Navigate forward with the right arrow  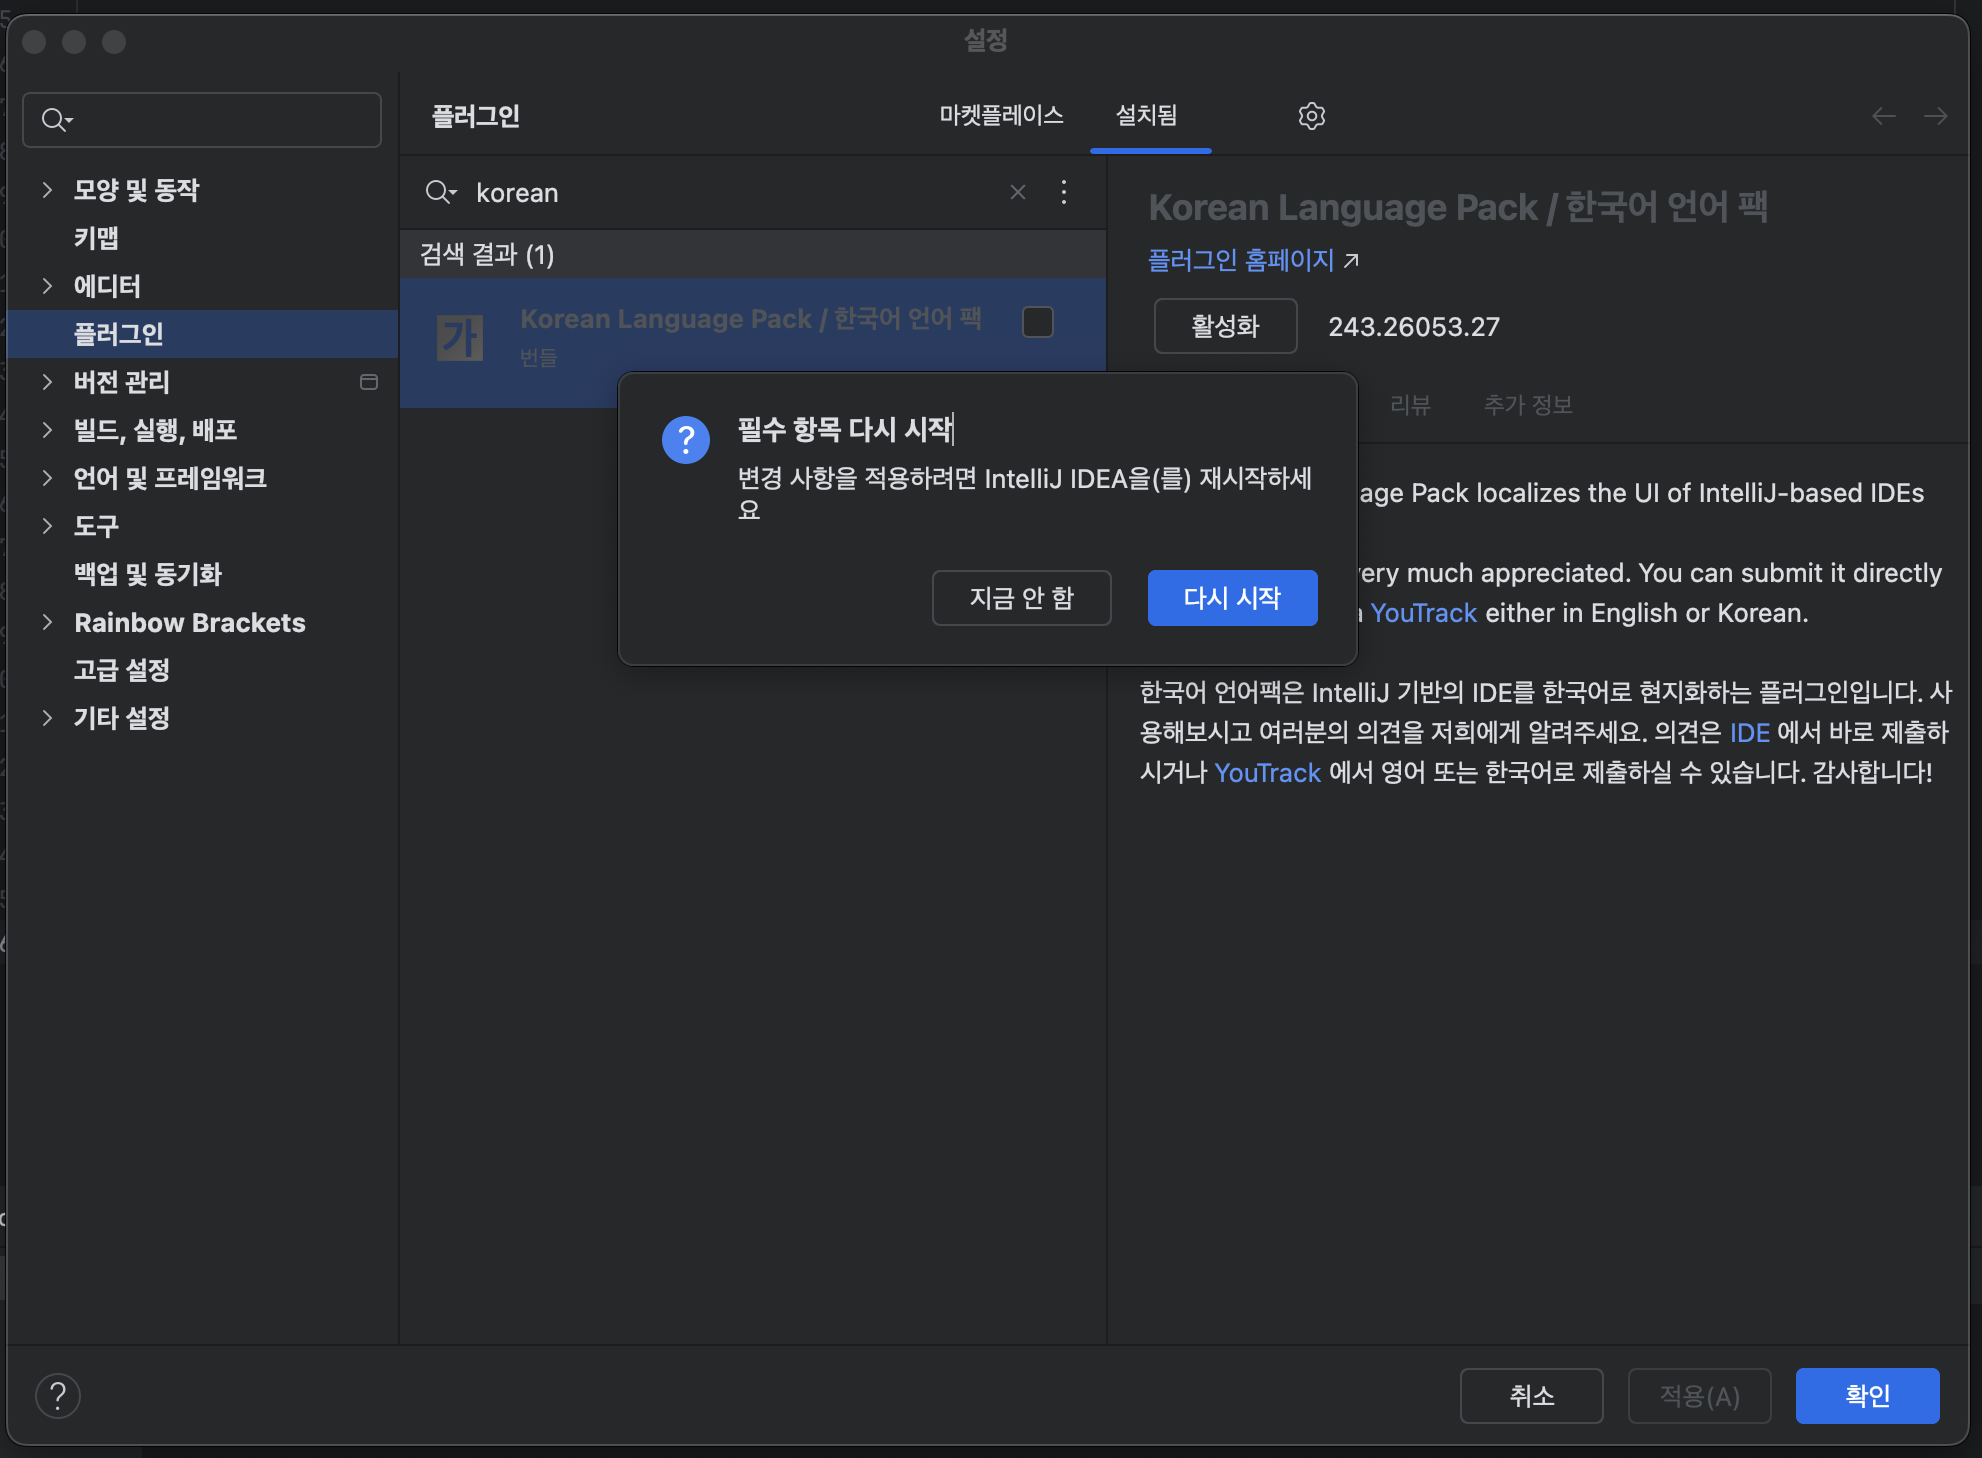coord(1936,116)
